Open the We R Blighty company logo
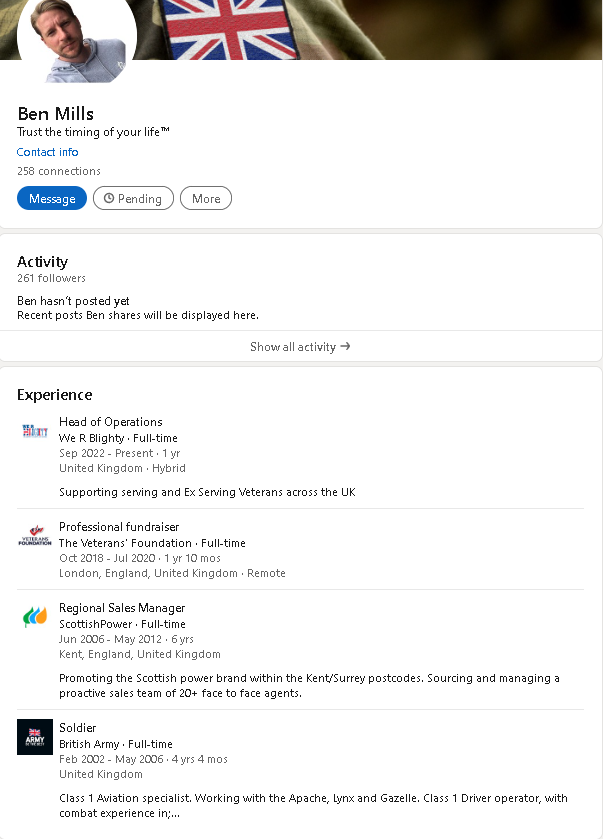Viewport: 603px width, 839px height. point(35,431)
